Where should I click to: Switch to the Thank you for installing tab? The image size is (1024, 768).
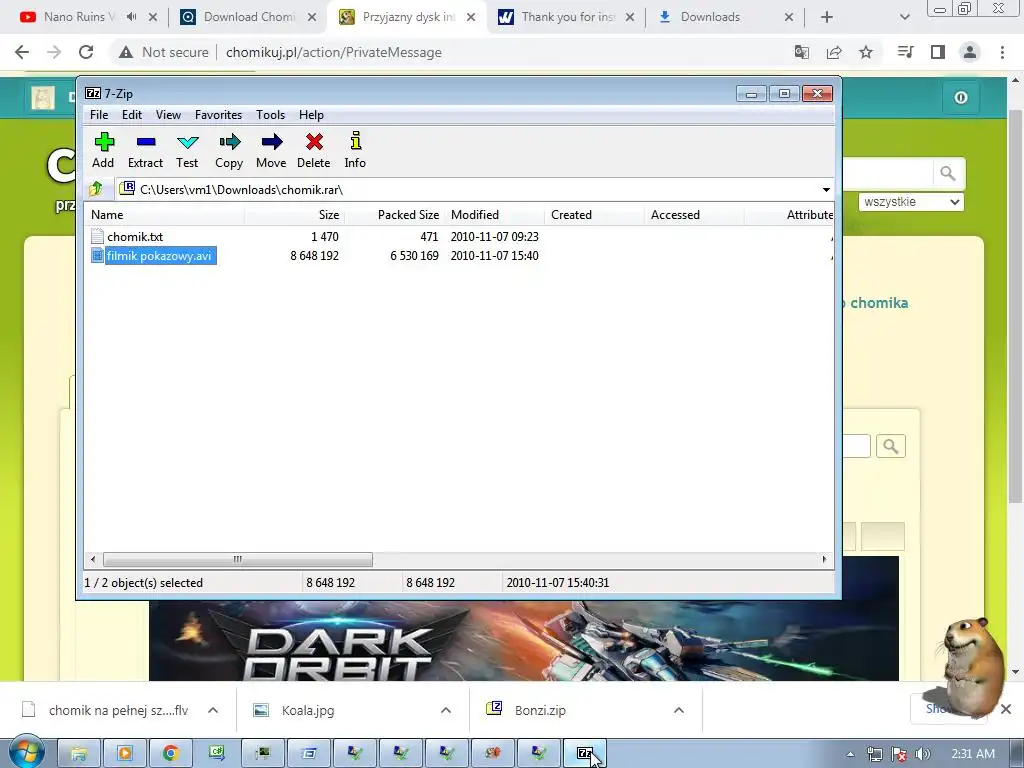click(568, 17)
